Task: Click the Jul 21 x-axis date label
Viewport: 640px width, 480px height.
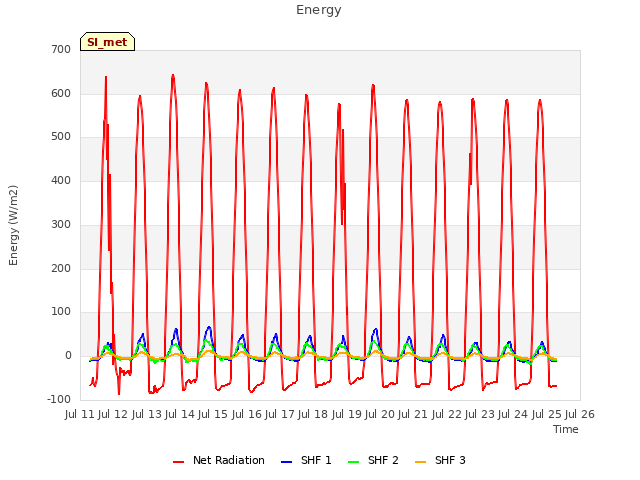Action: pos(413,415)
